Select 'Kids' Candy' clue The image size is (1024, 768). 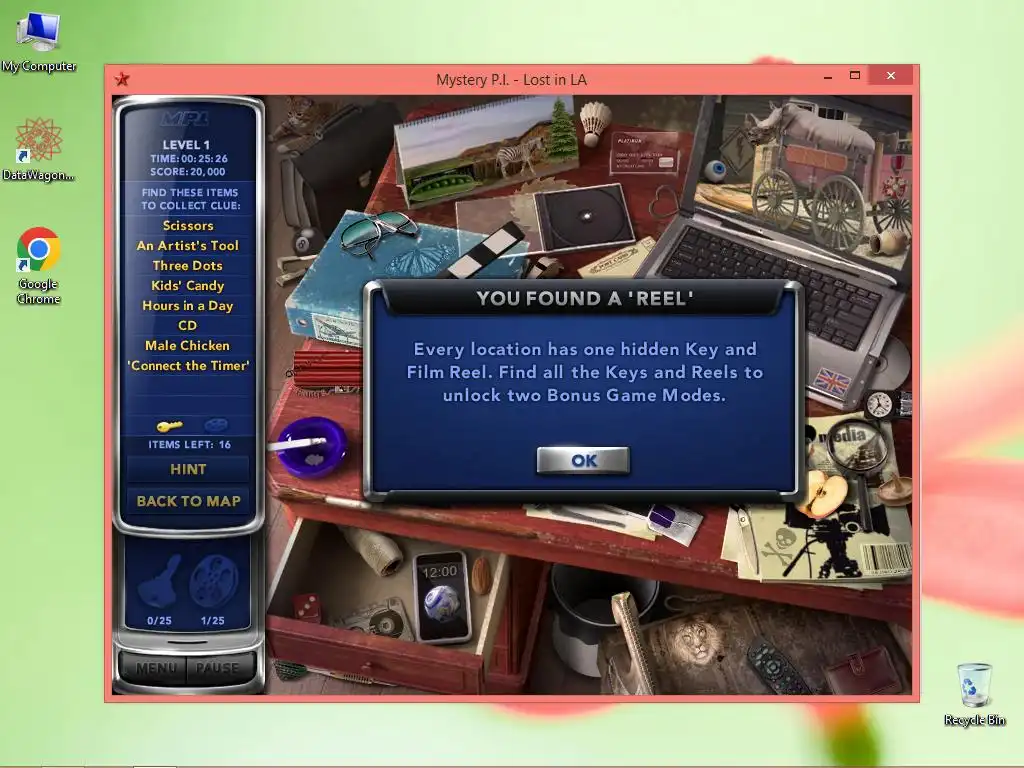(x=188, y=285)
